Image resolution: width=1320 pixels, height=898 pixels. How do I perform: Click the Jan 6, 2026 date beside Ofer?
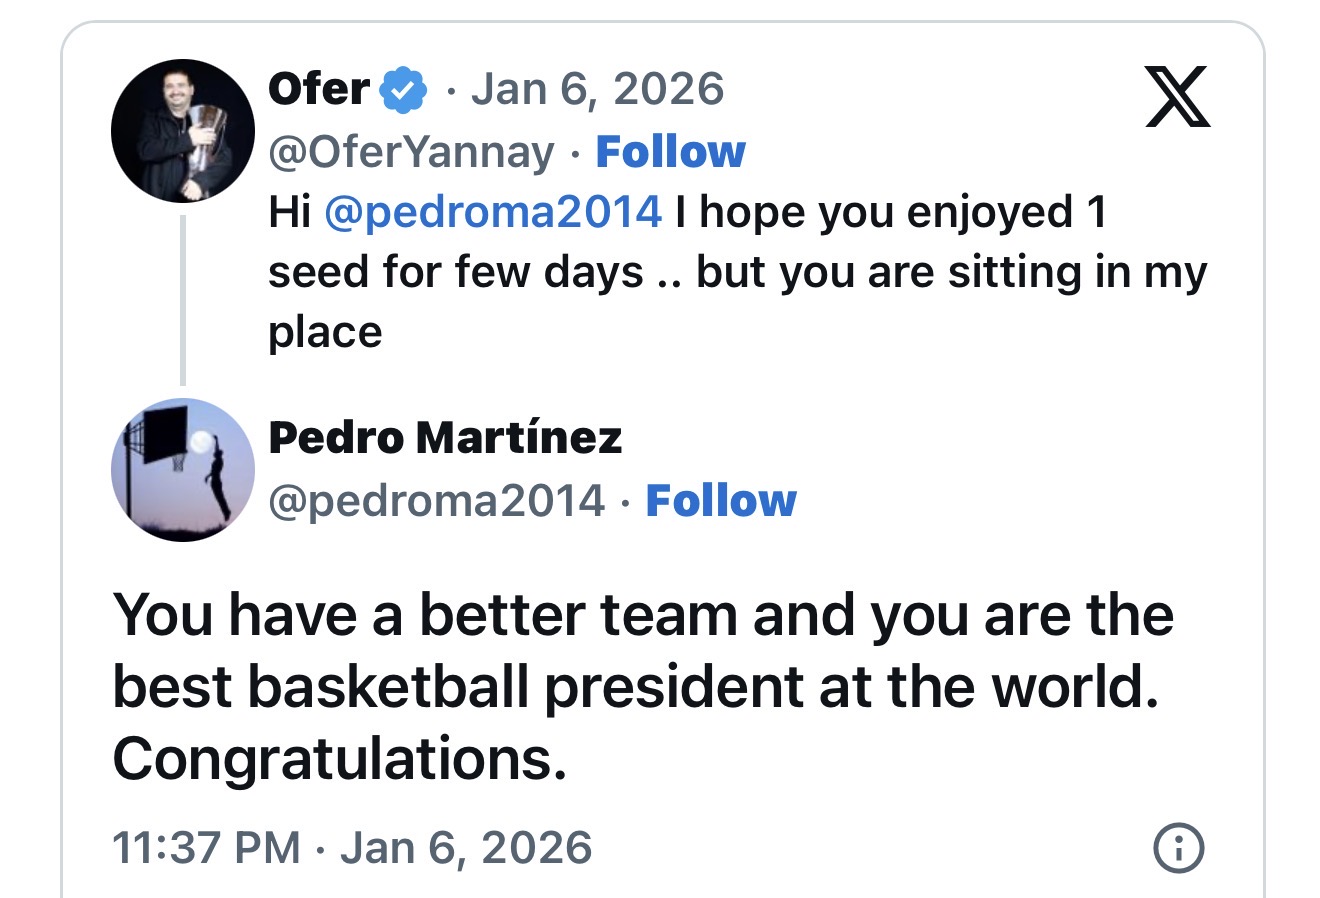click(x=597, y=89)
